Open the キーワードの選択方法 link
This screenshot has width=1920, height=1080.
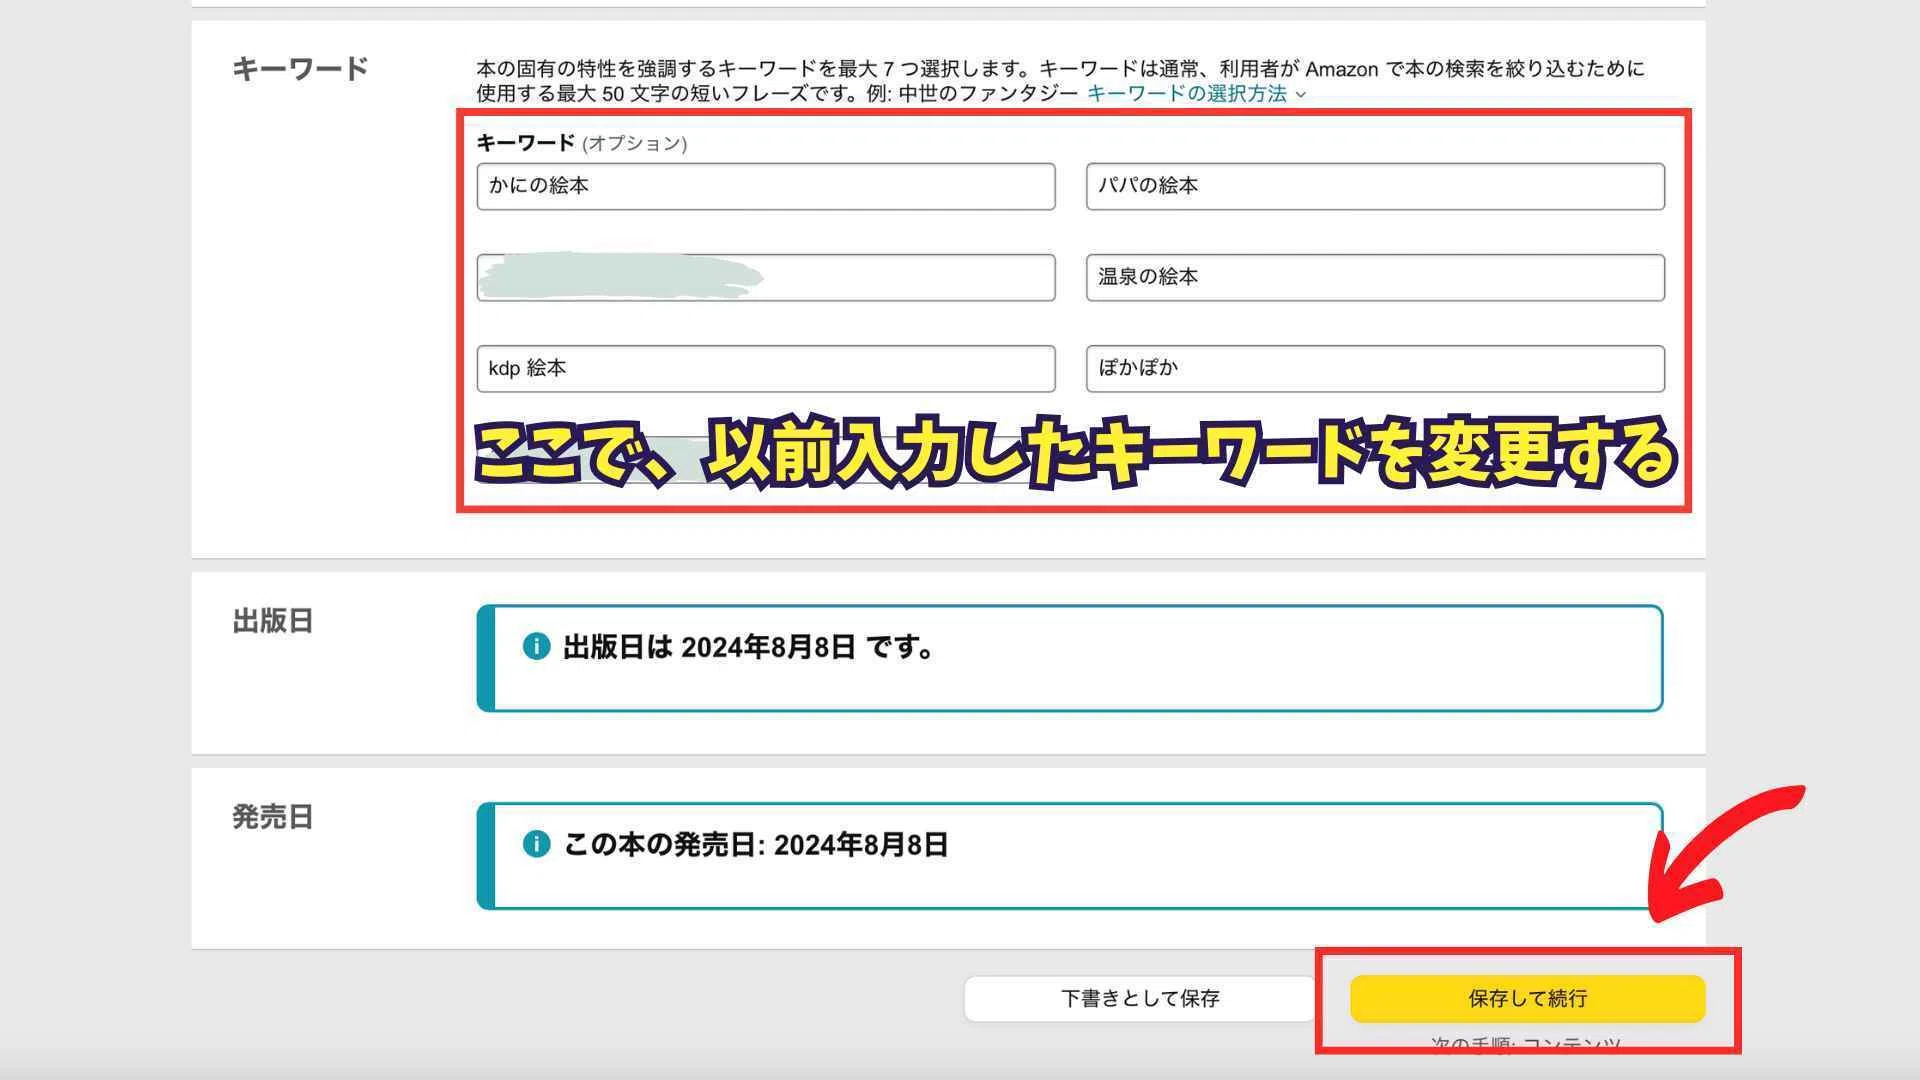(x=1187, y=93)
